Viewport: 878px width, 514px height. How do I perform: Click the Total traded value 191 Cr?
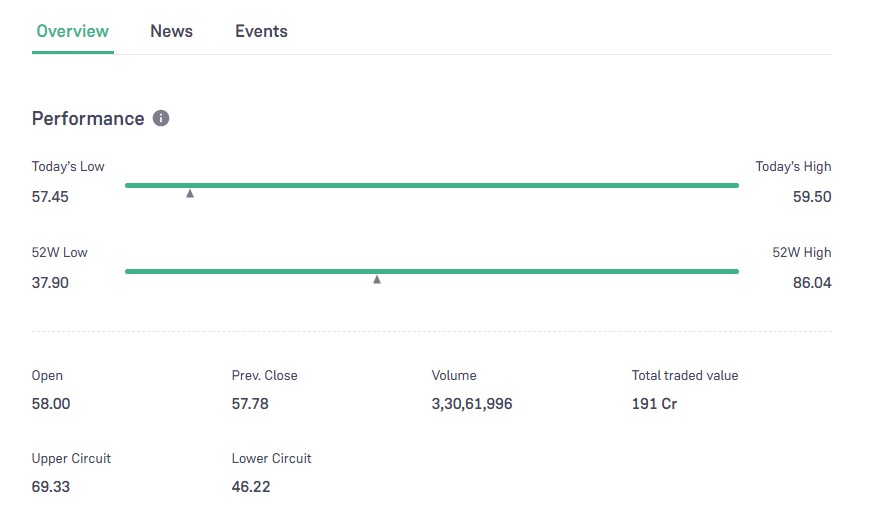point(655,404)
